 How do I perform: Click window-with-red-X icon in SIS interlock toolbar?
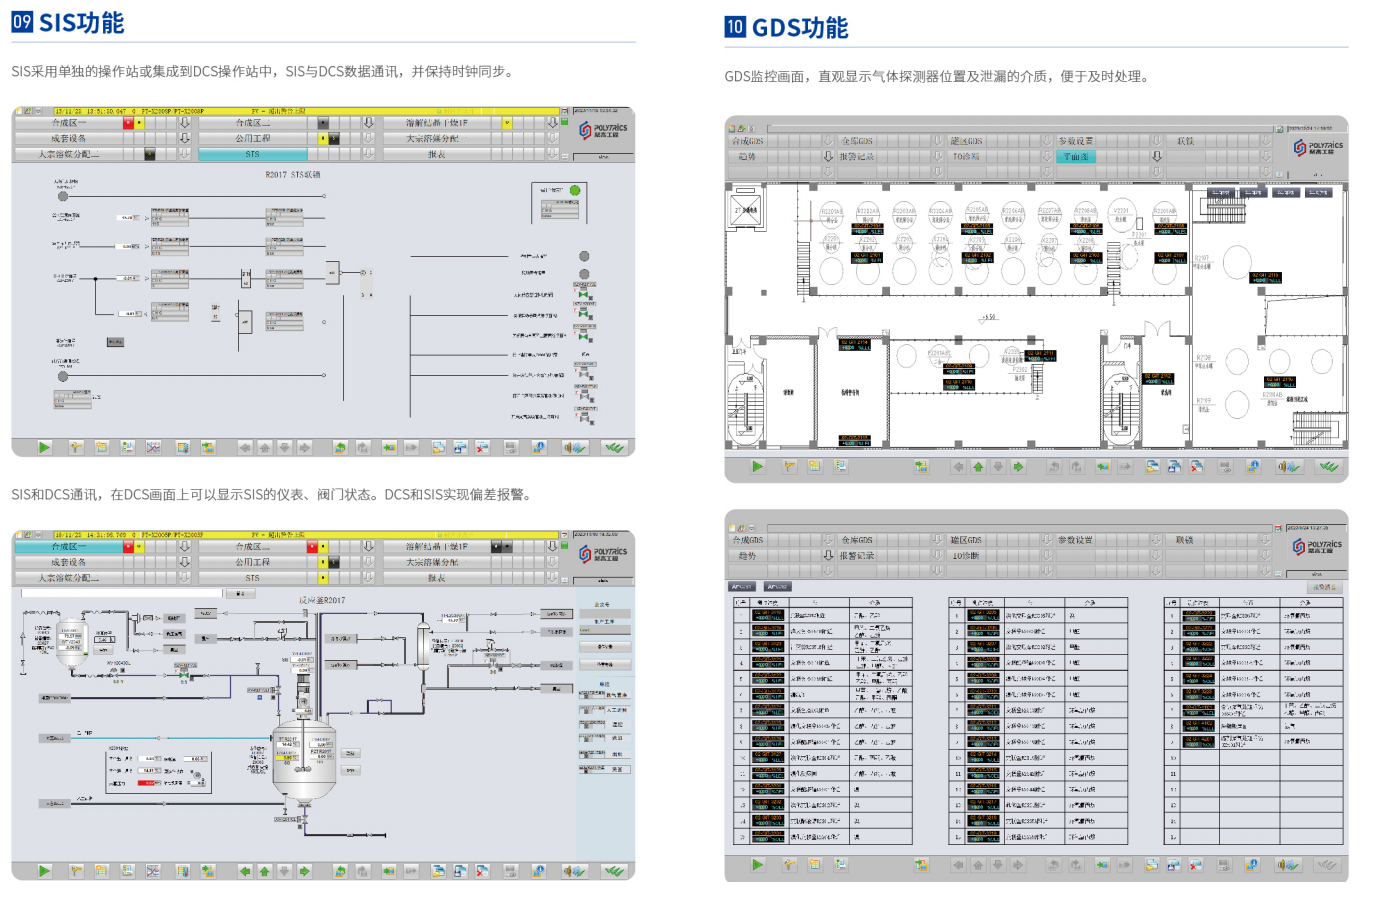point(482,447)
